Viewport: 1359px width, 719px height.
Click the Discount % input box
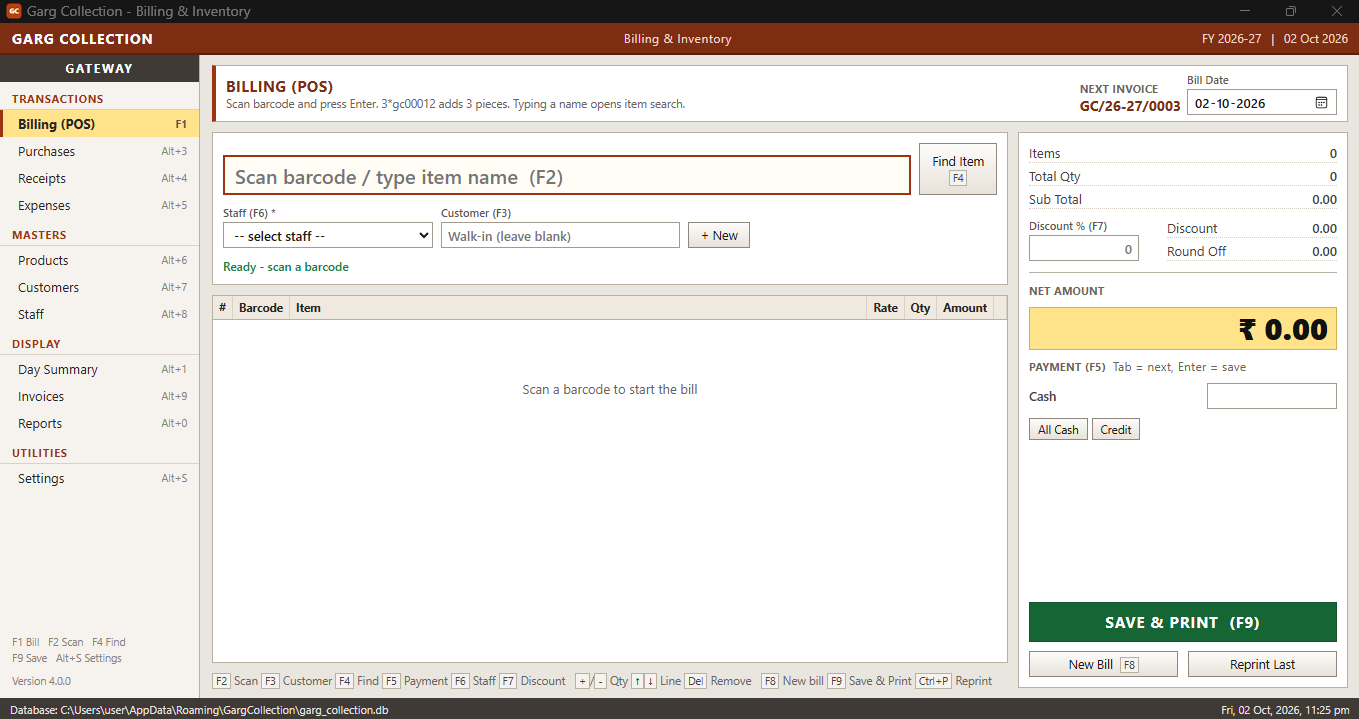pos(1084,248)
